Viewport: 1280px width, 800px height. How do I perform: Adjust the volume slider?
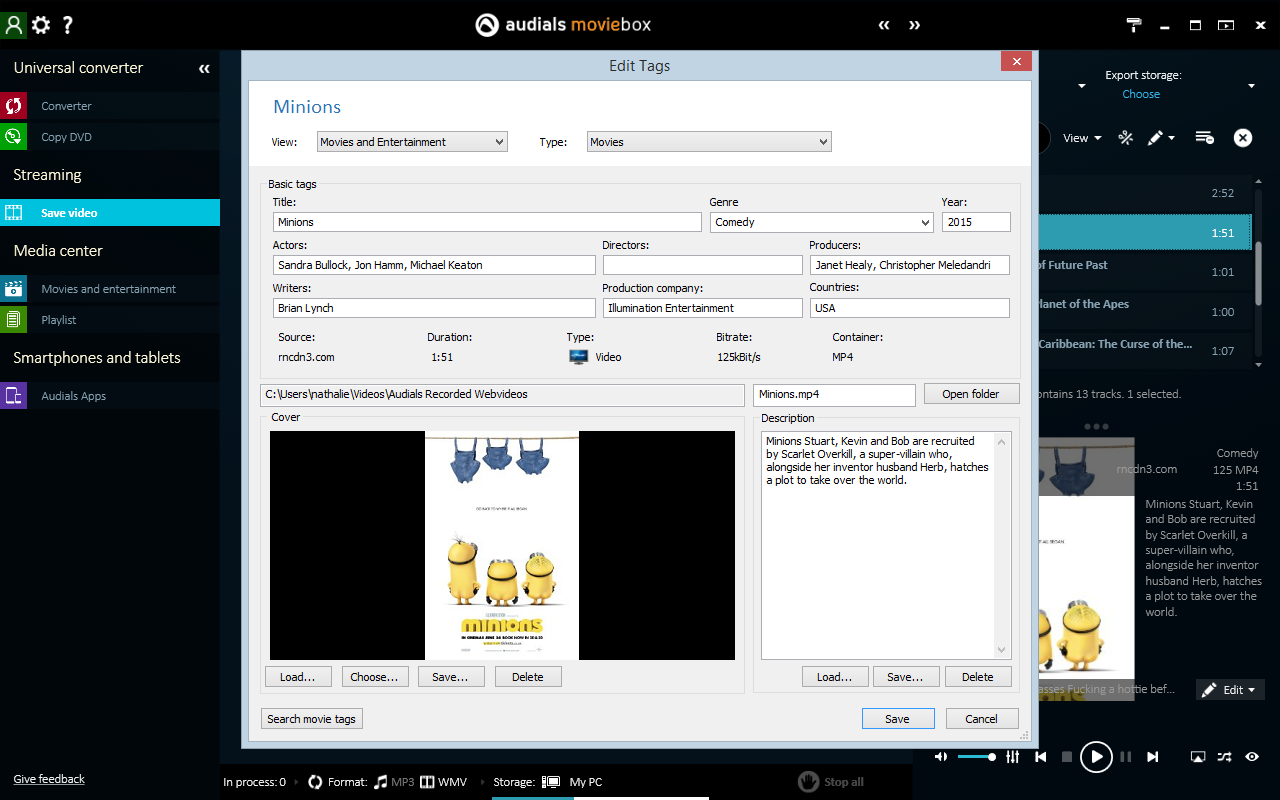pyautogui.click(x=976, y=757)
